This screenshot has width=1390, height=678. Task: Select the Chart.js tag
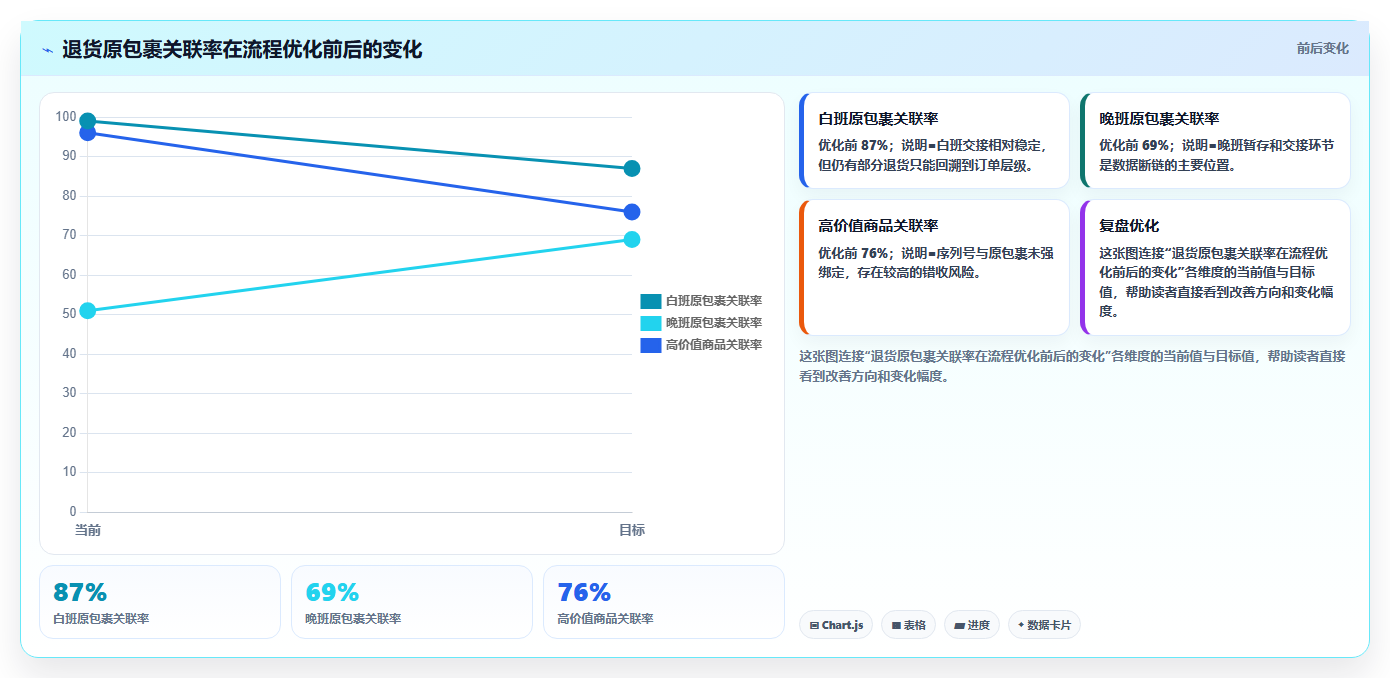tap(836, 625)
